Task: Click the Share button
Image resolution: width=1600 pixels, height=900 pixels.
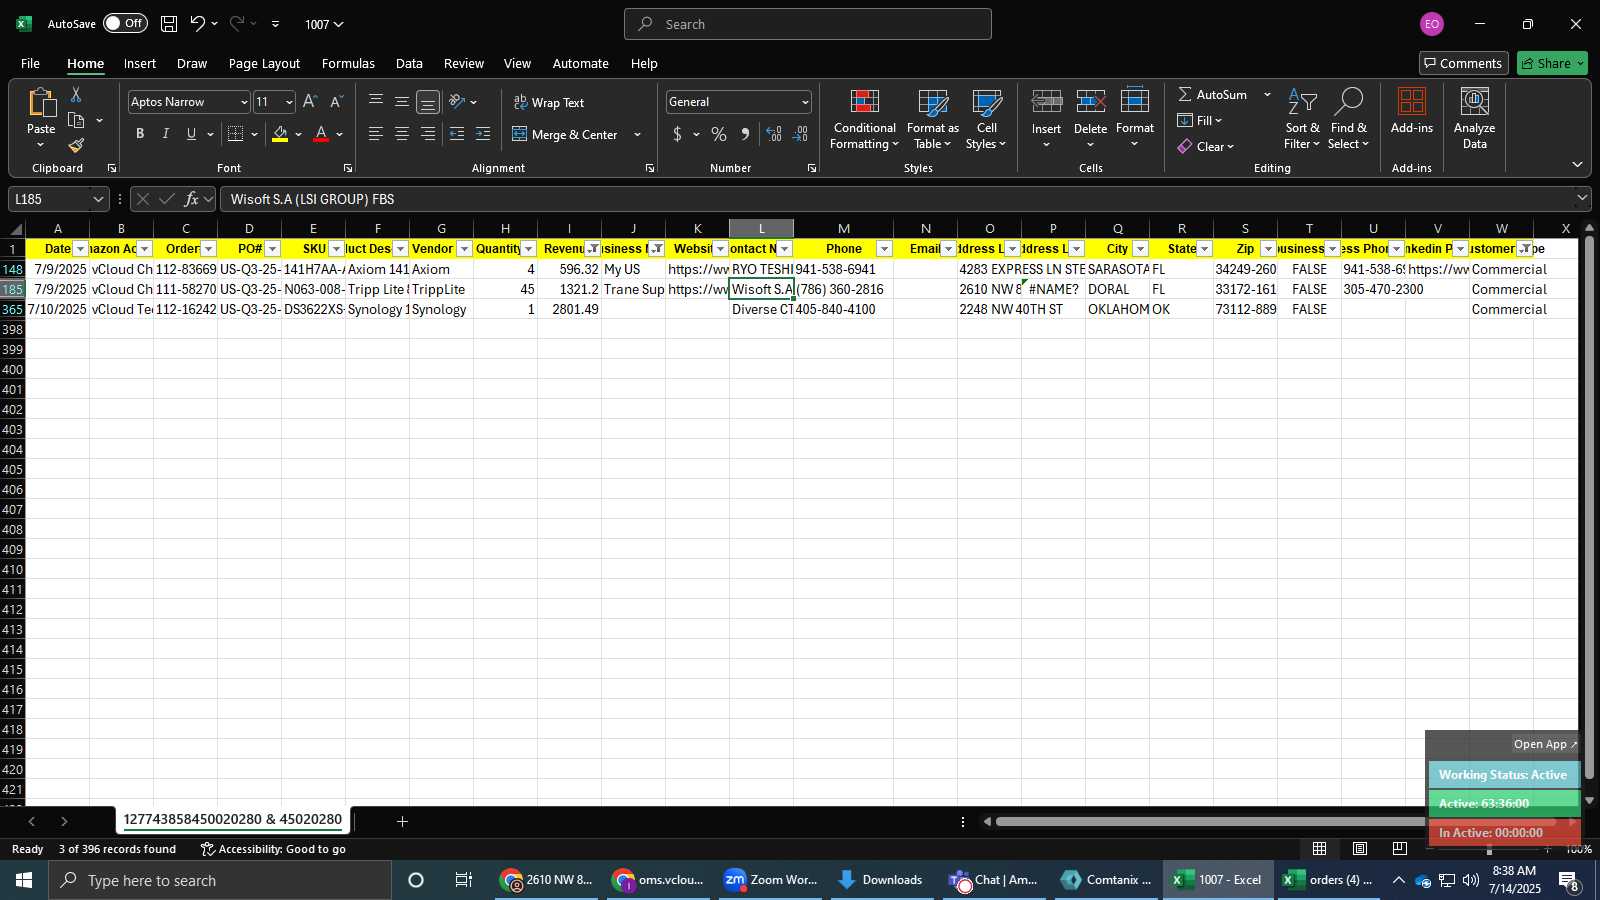Action: [x=1552, y=63]
